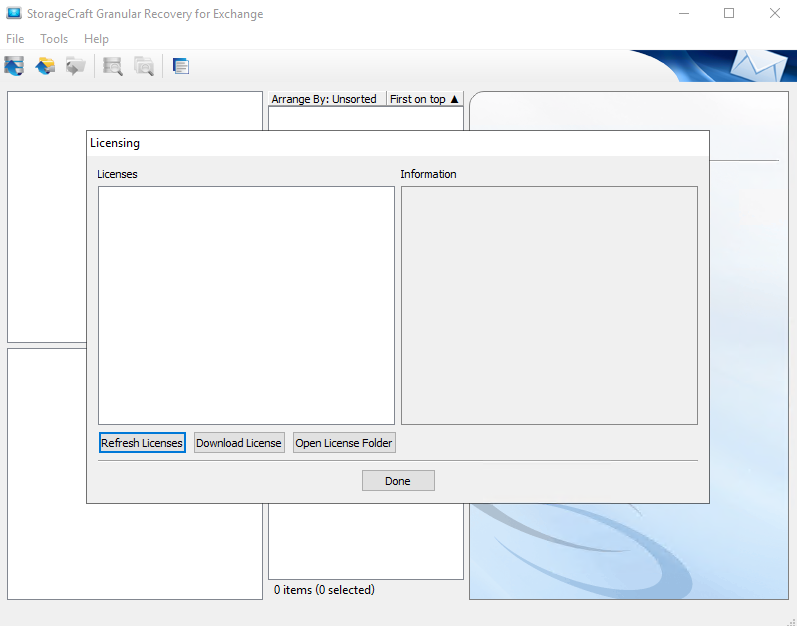Maximize the application window

click(x=729, y=14)
